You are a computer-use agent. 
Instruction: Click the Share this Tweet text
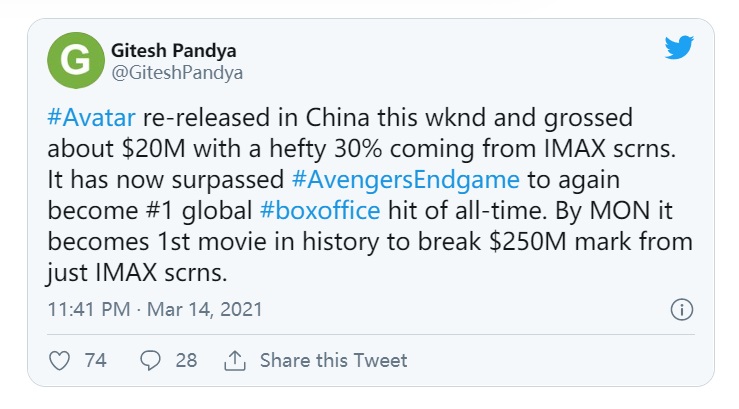click(x=333, y=360)
